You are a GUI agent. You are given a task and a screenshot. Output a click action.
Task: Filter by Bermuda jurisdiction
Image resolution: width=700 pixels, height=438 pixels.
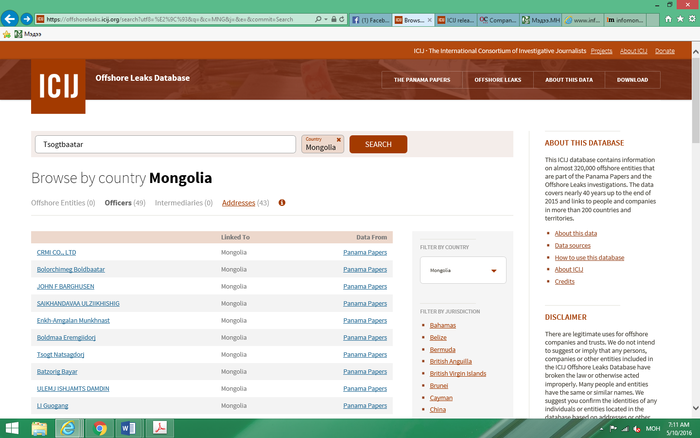pyautogui.click(x=442, y=349)
